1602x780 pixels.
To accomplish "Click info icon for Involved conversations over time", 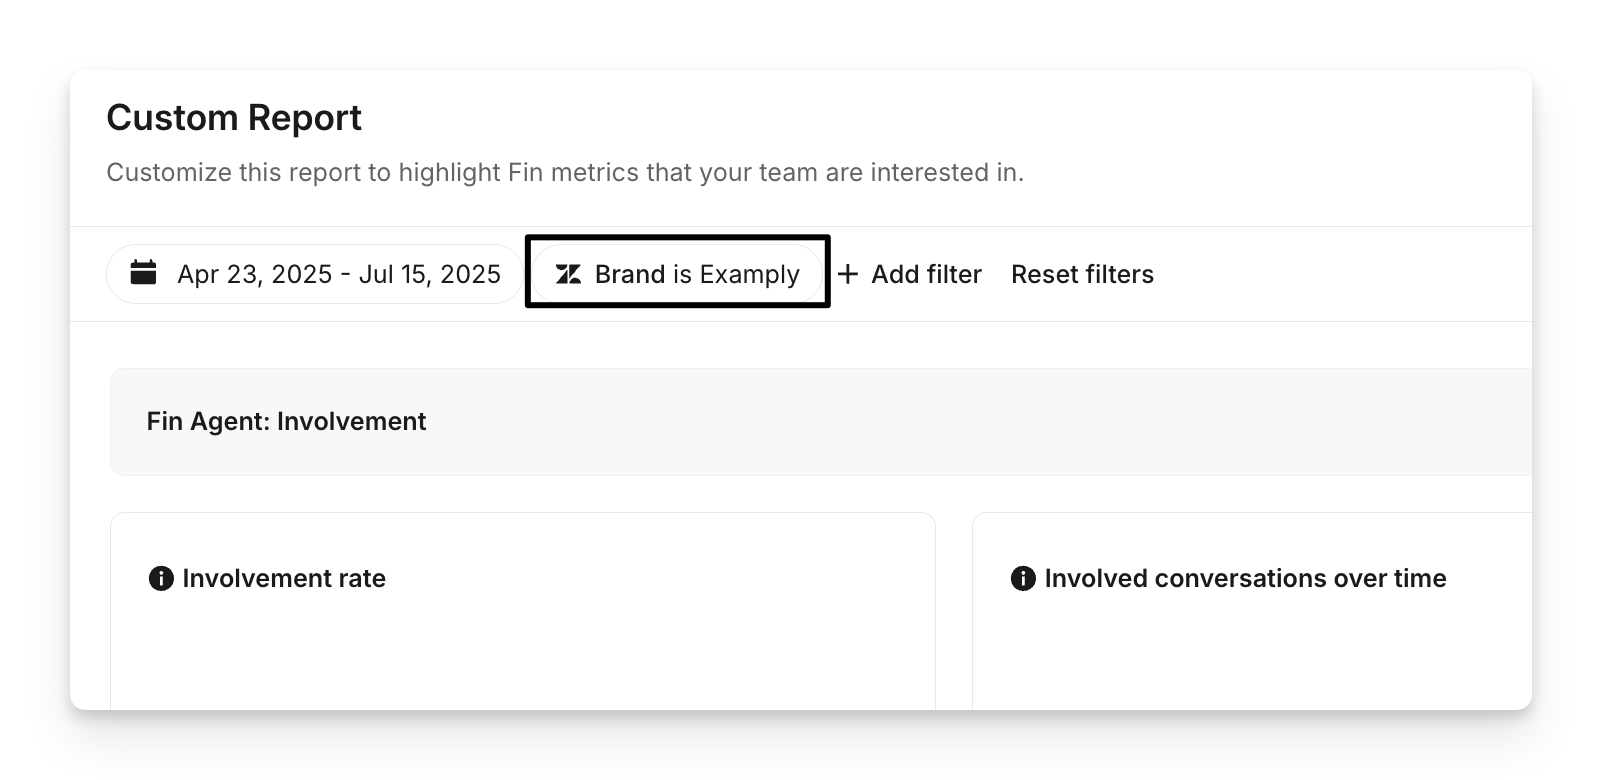I will (x=1023, y=578).
